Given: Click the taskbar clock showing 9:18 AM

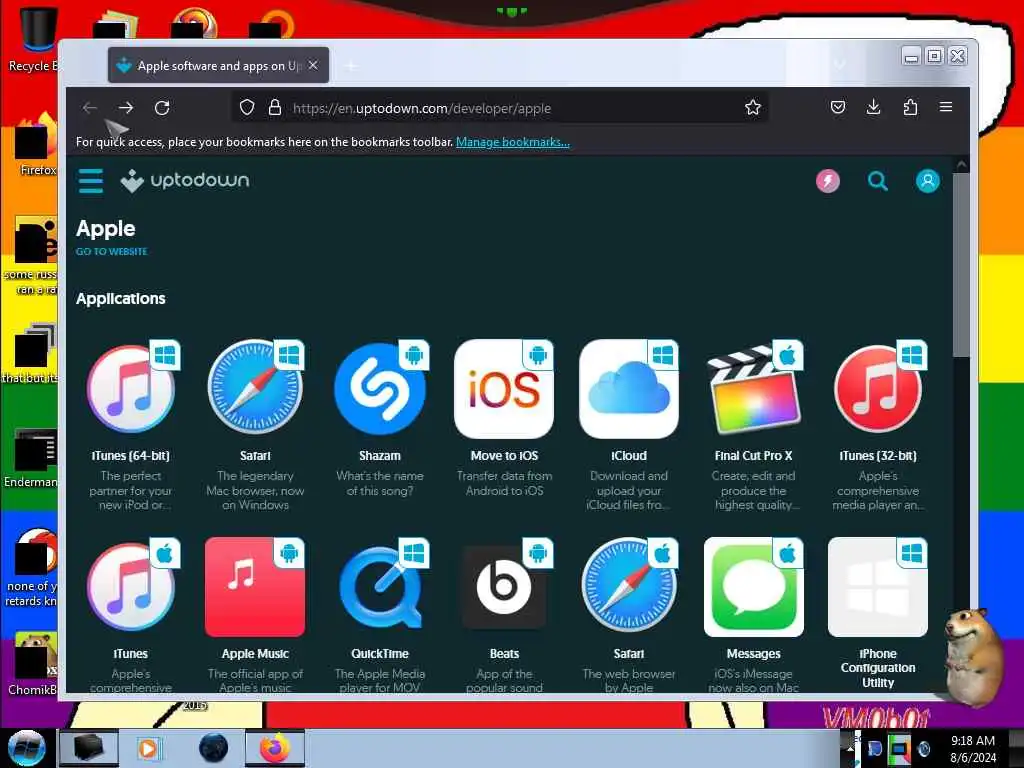Looking at the screenshot, I should 972,741.
